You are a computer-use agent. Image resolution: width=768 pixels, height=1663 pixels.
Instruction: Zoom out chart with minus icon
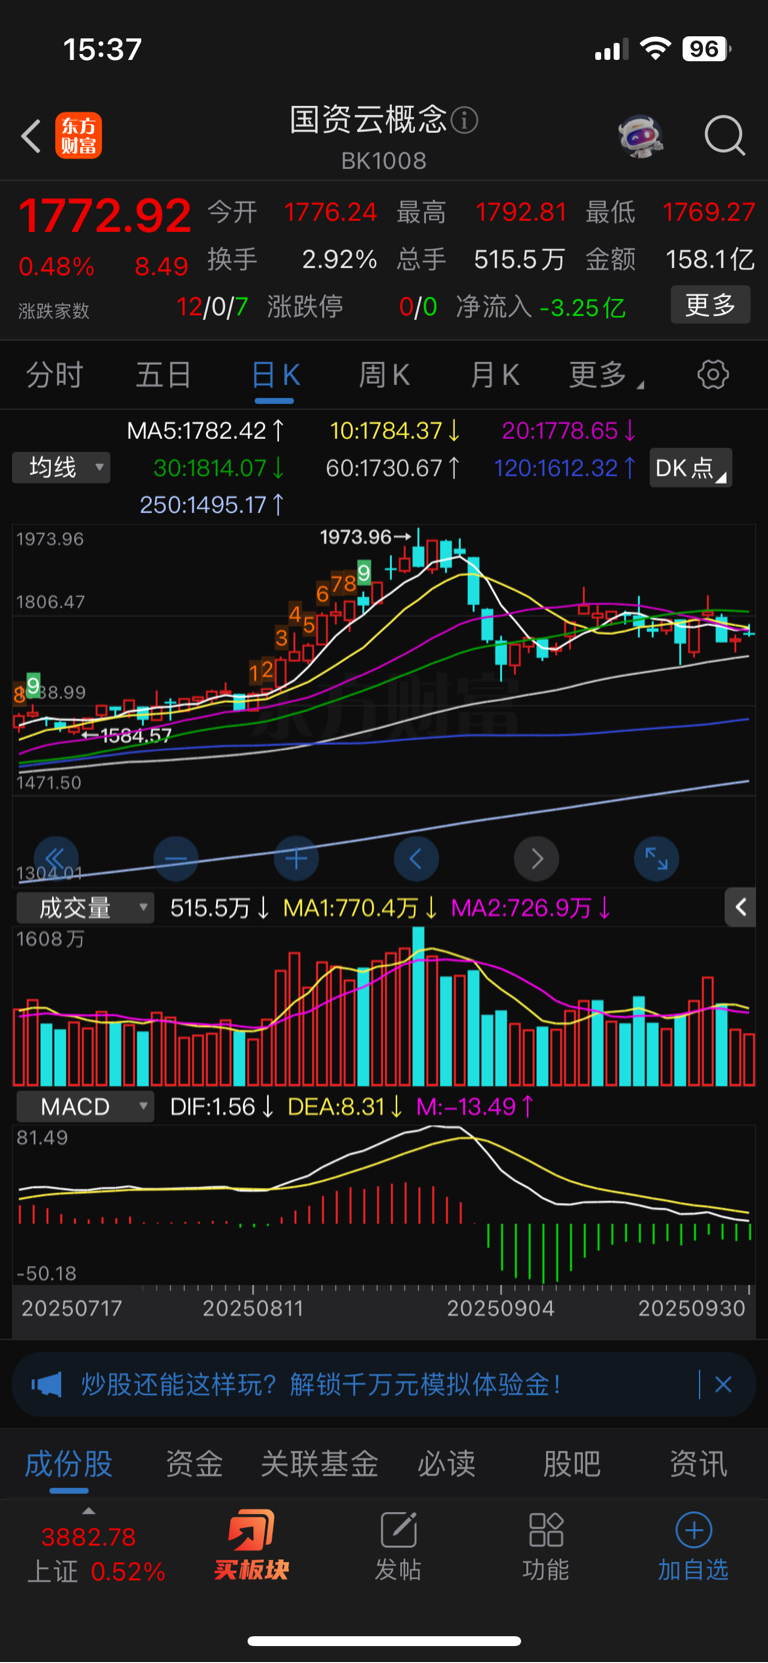point(176,858)
